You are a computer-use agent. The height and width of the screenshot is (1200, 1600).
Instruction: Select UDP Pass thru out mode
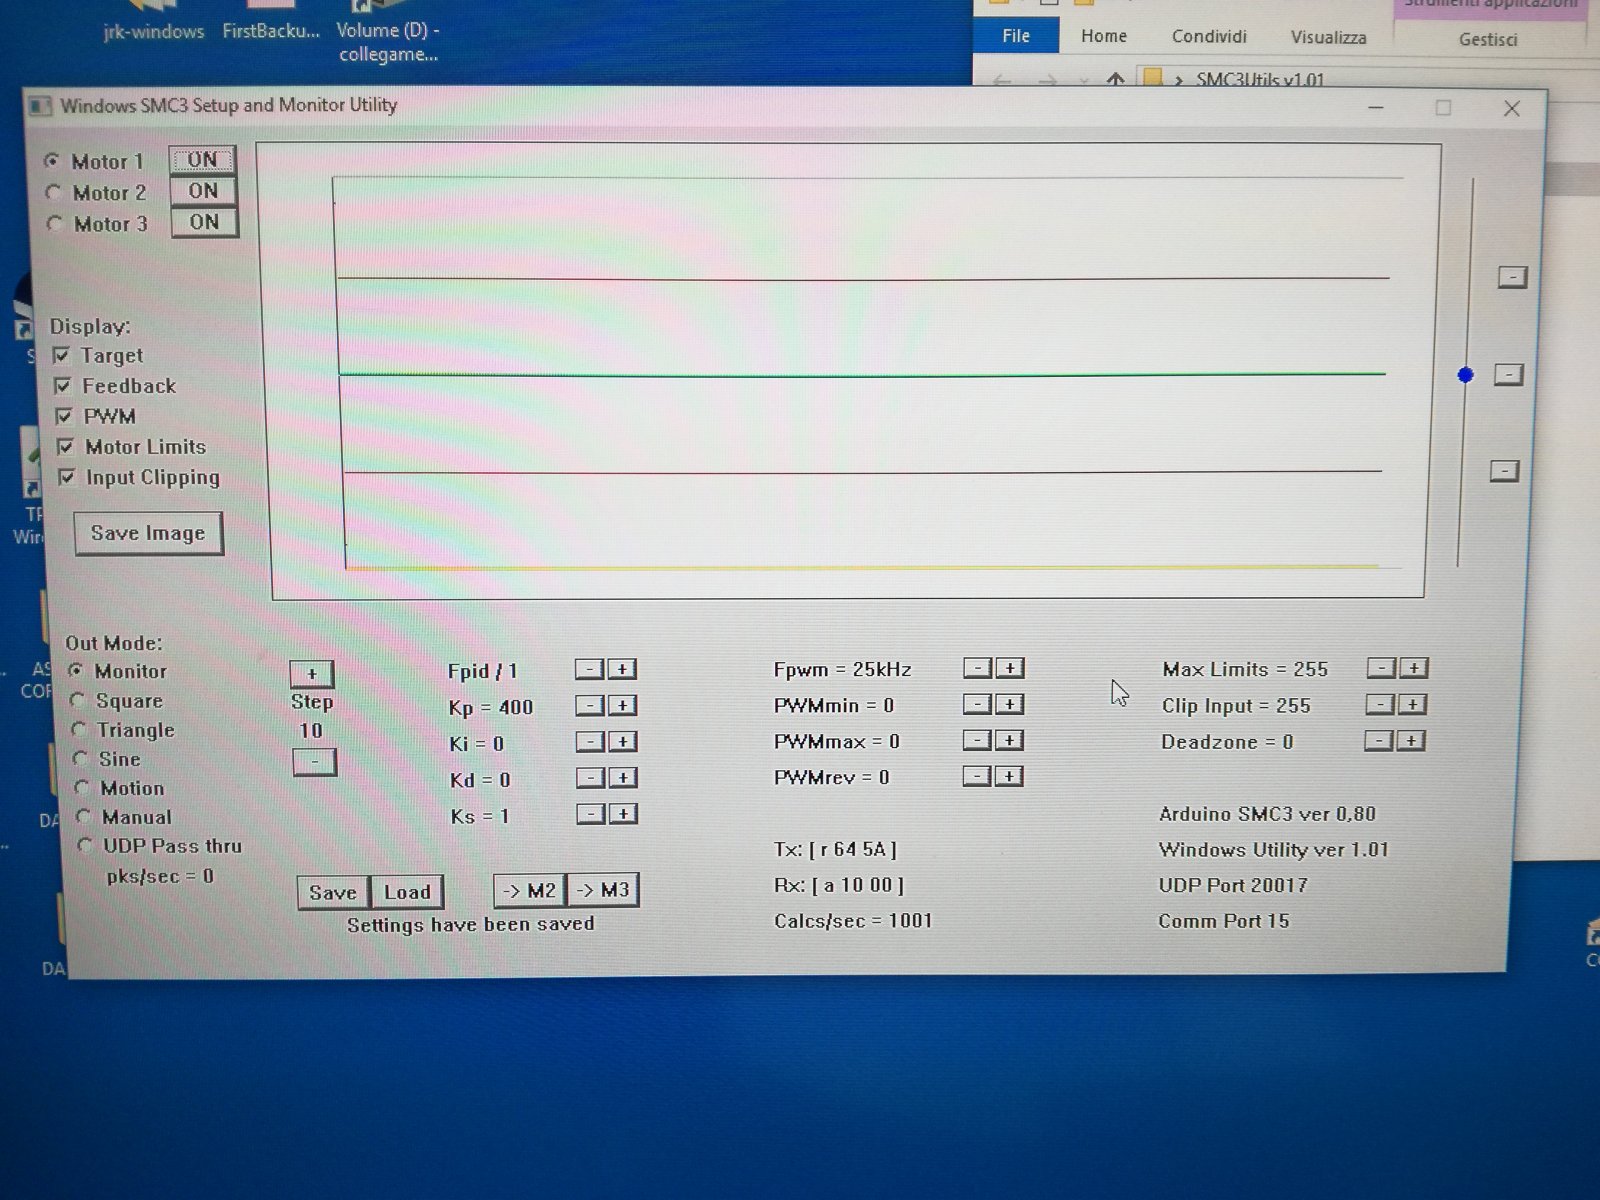pos(86,846)
